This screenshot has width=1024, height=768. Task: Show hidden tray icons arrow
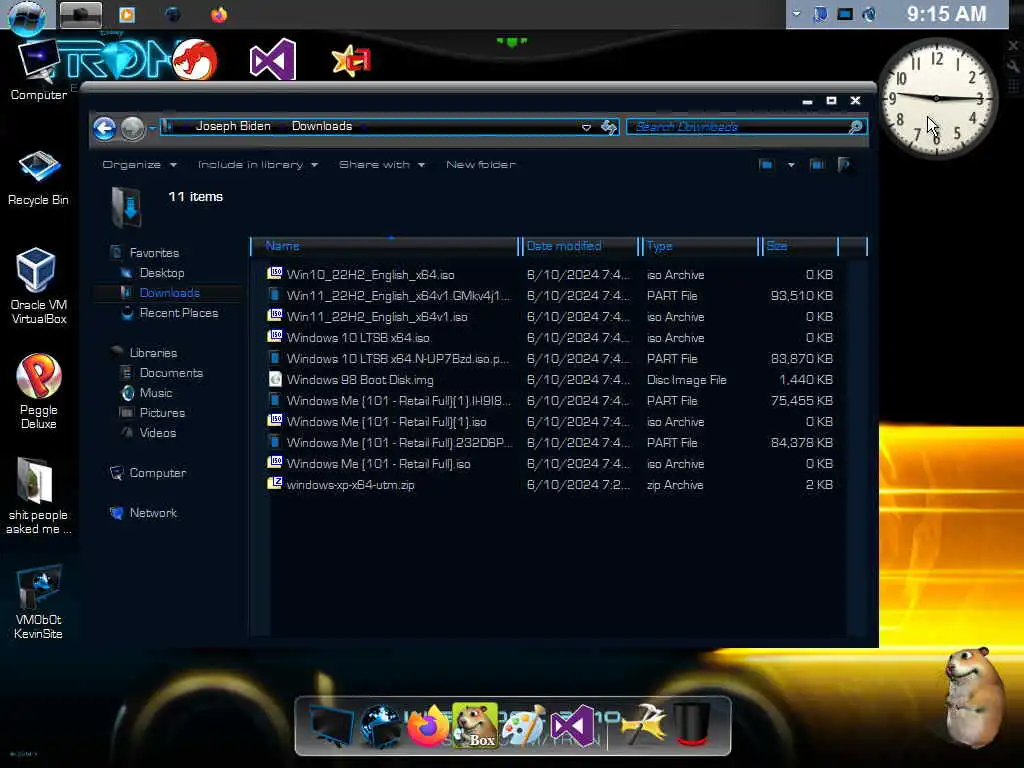tap(796, 14)
